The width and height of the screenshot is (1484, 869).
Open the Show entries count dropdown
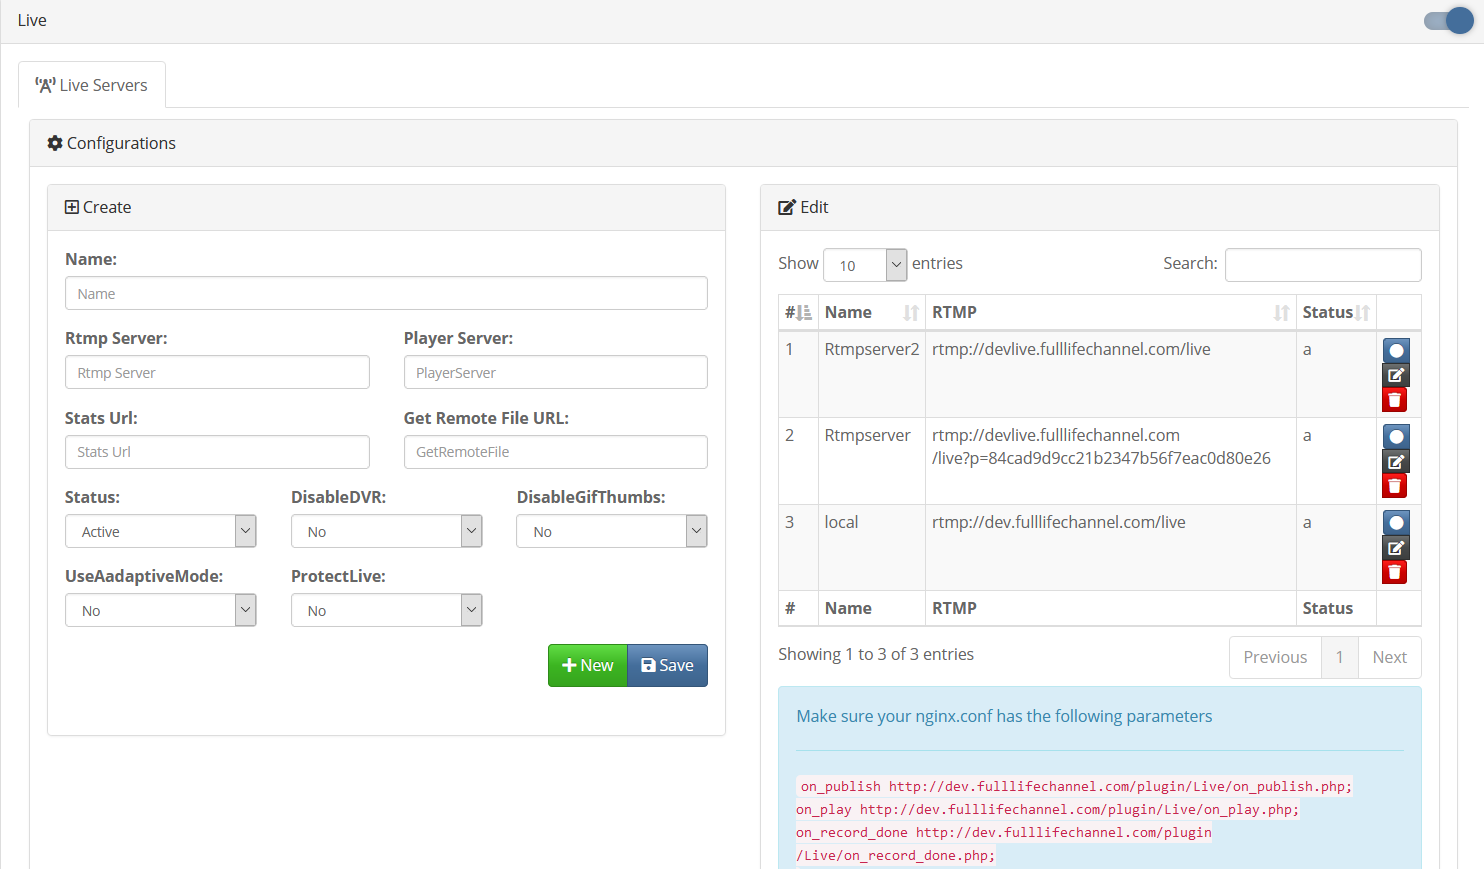coord(865,265)
